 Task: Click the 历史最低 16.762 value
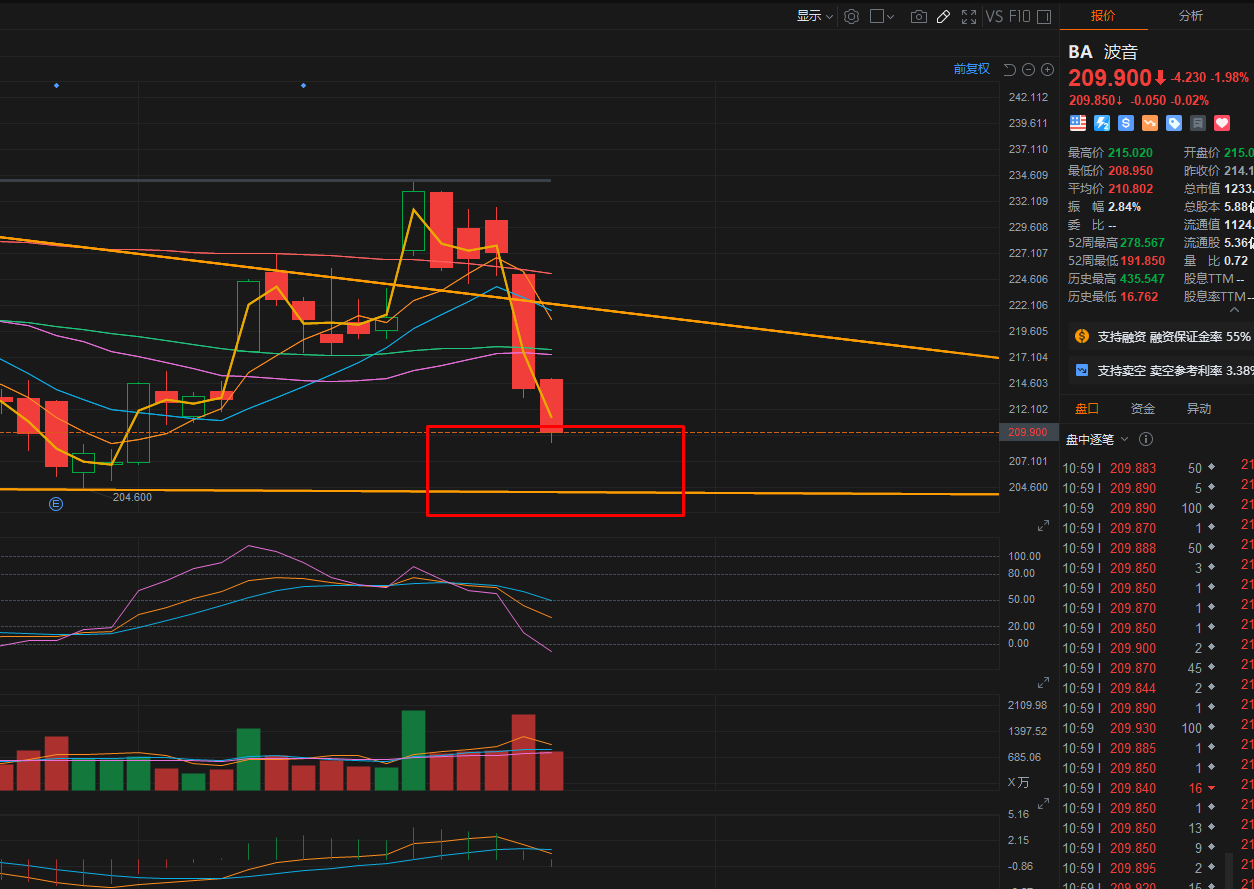click(1139, 297)
